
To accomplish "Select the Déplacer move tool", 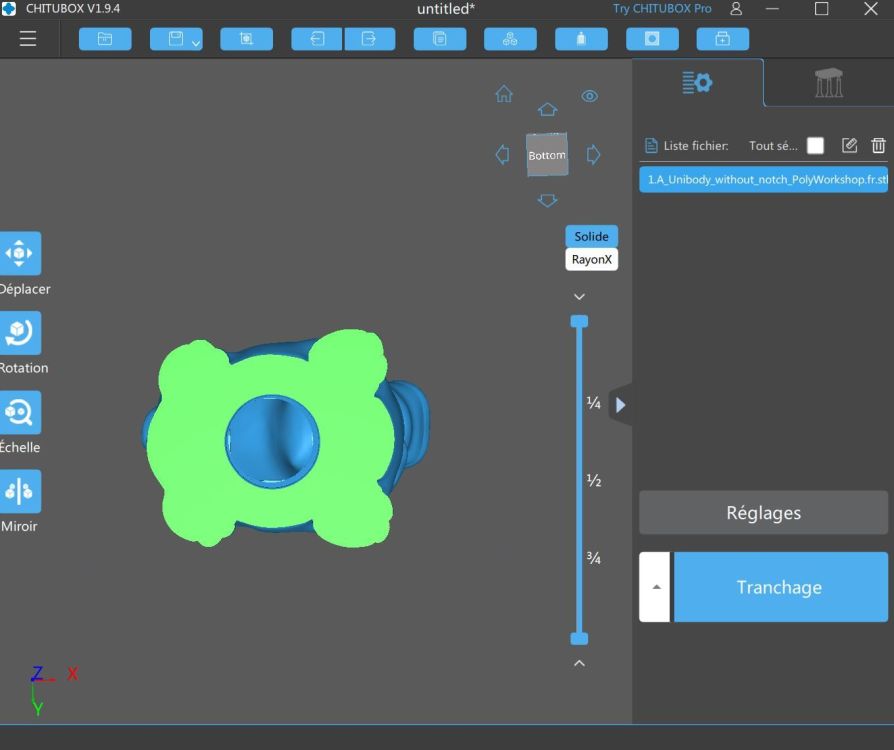I will pyautogui.click(x=20, y=253).
